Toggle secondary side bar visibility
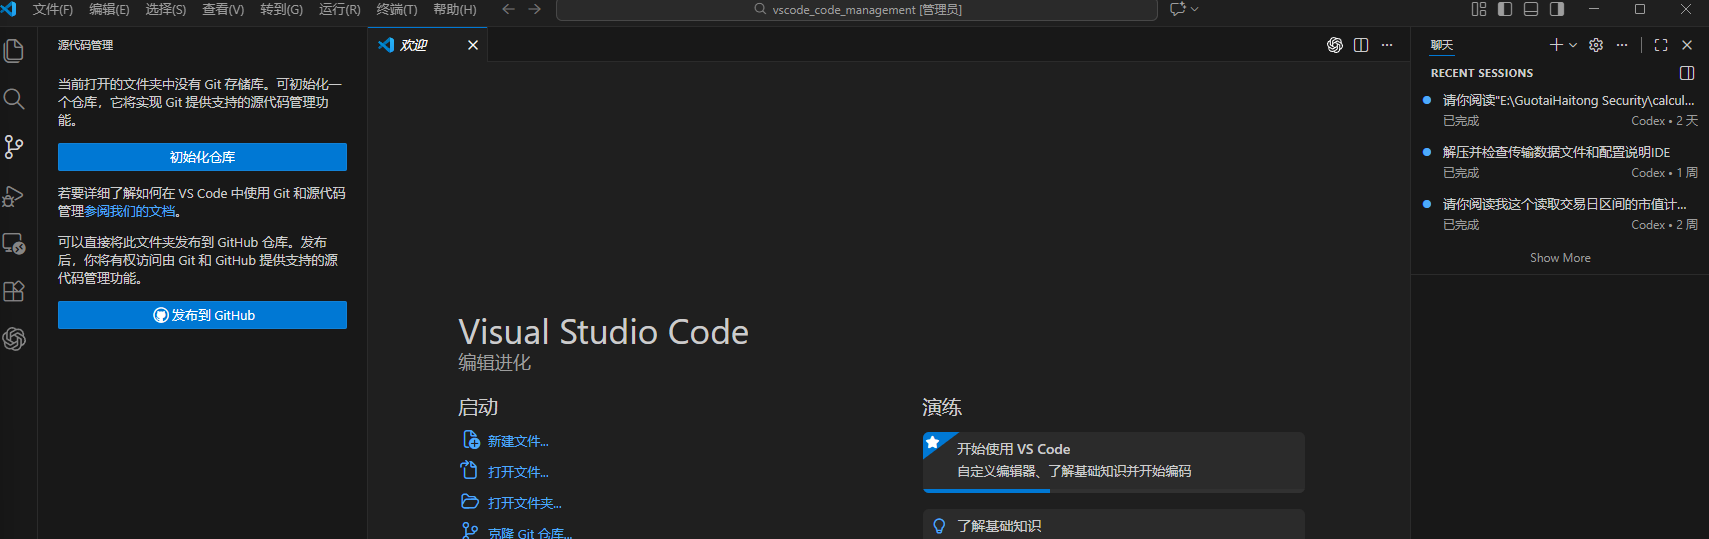This screenshot has width=1709, height=539. (1557, 9)
